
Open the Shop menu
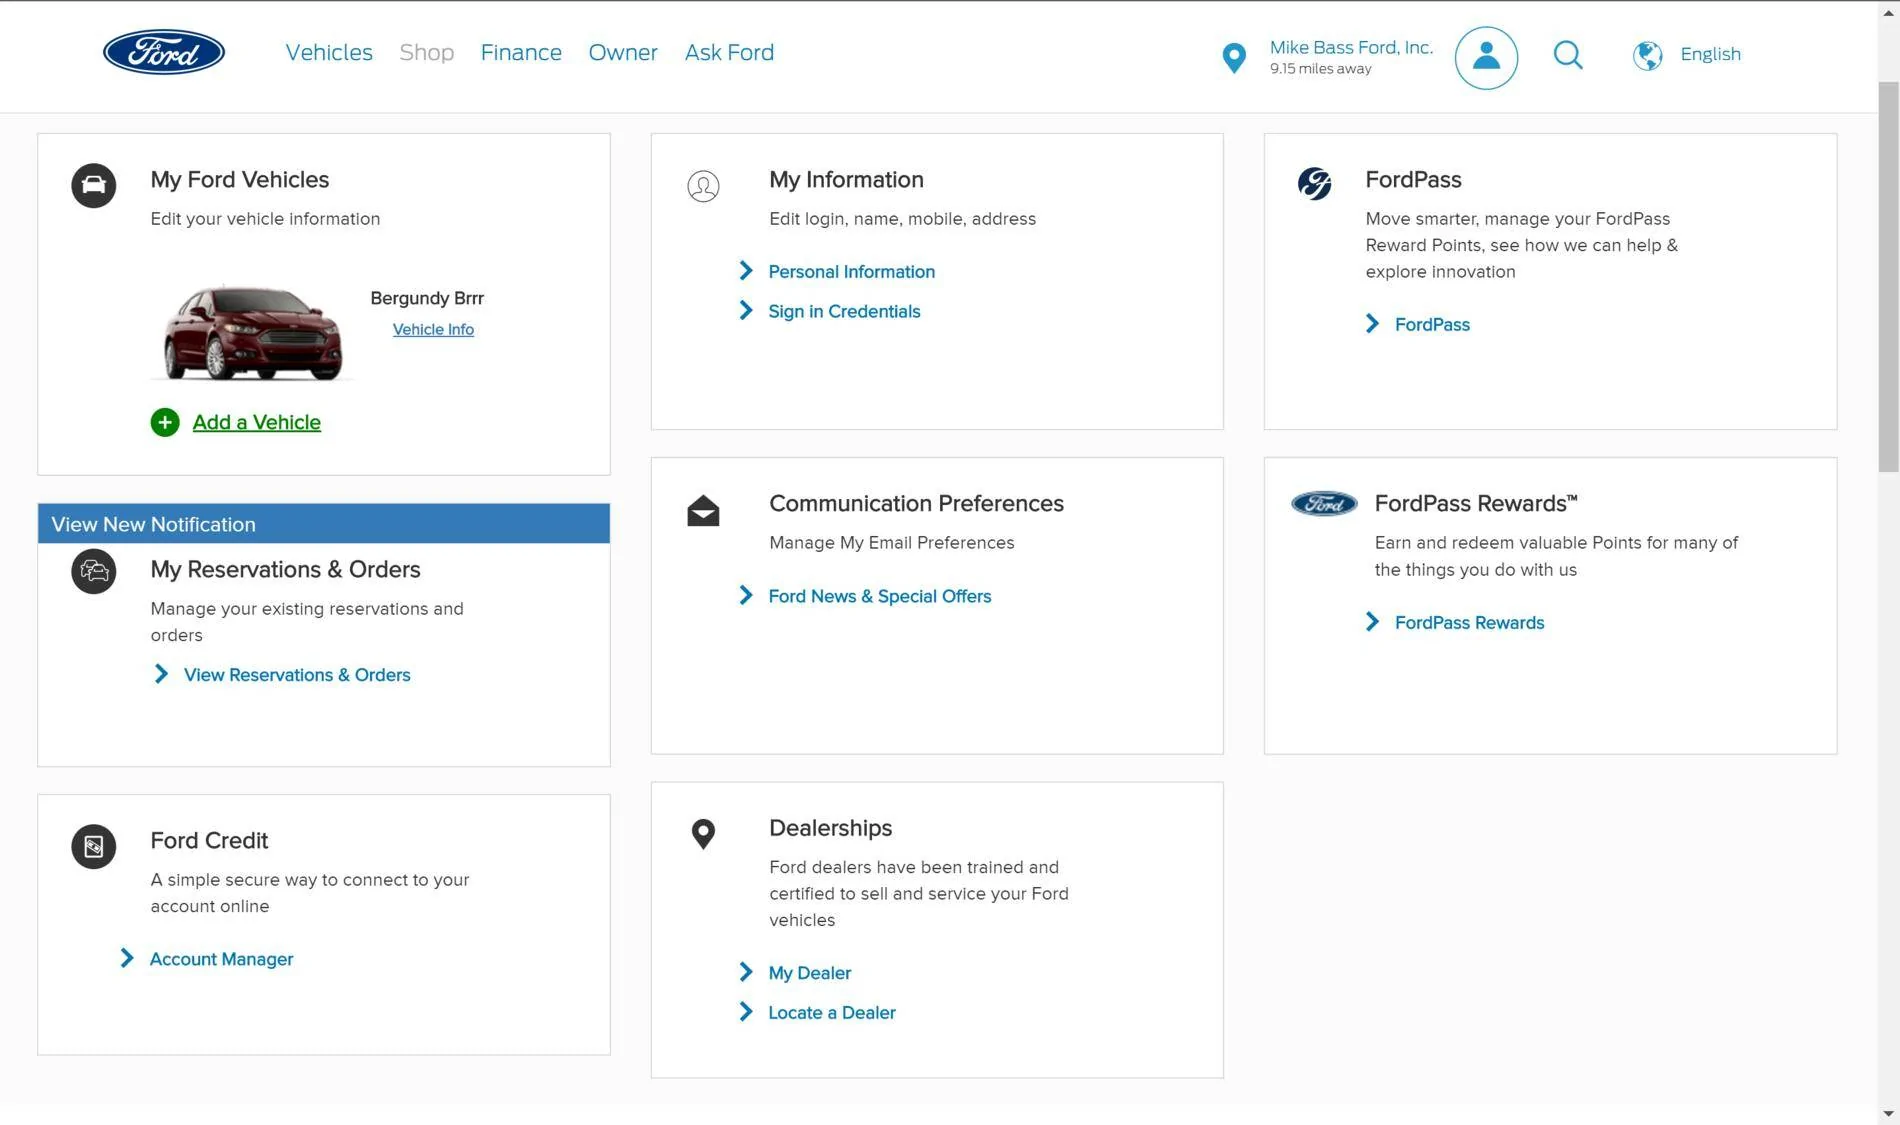427,52
